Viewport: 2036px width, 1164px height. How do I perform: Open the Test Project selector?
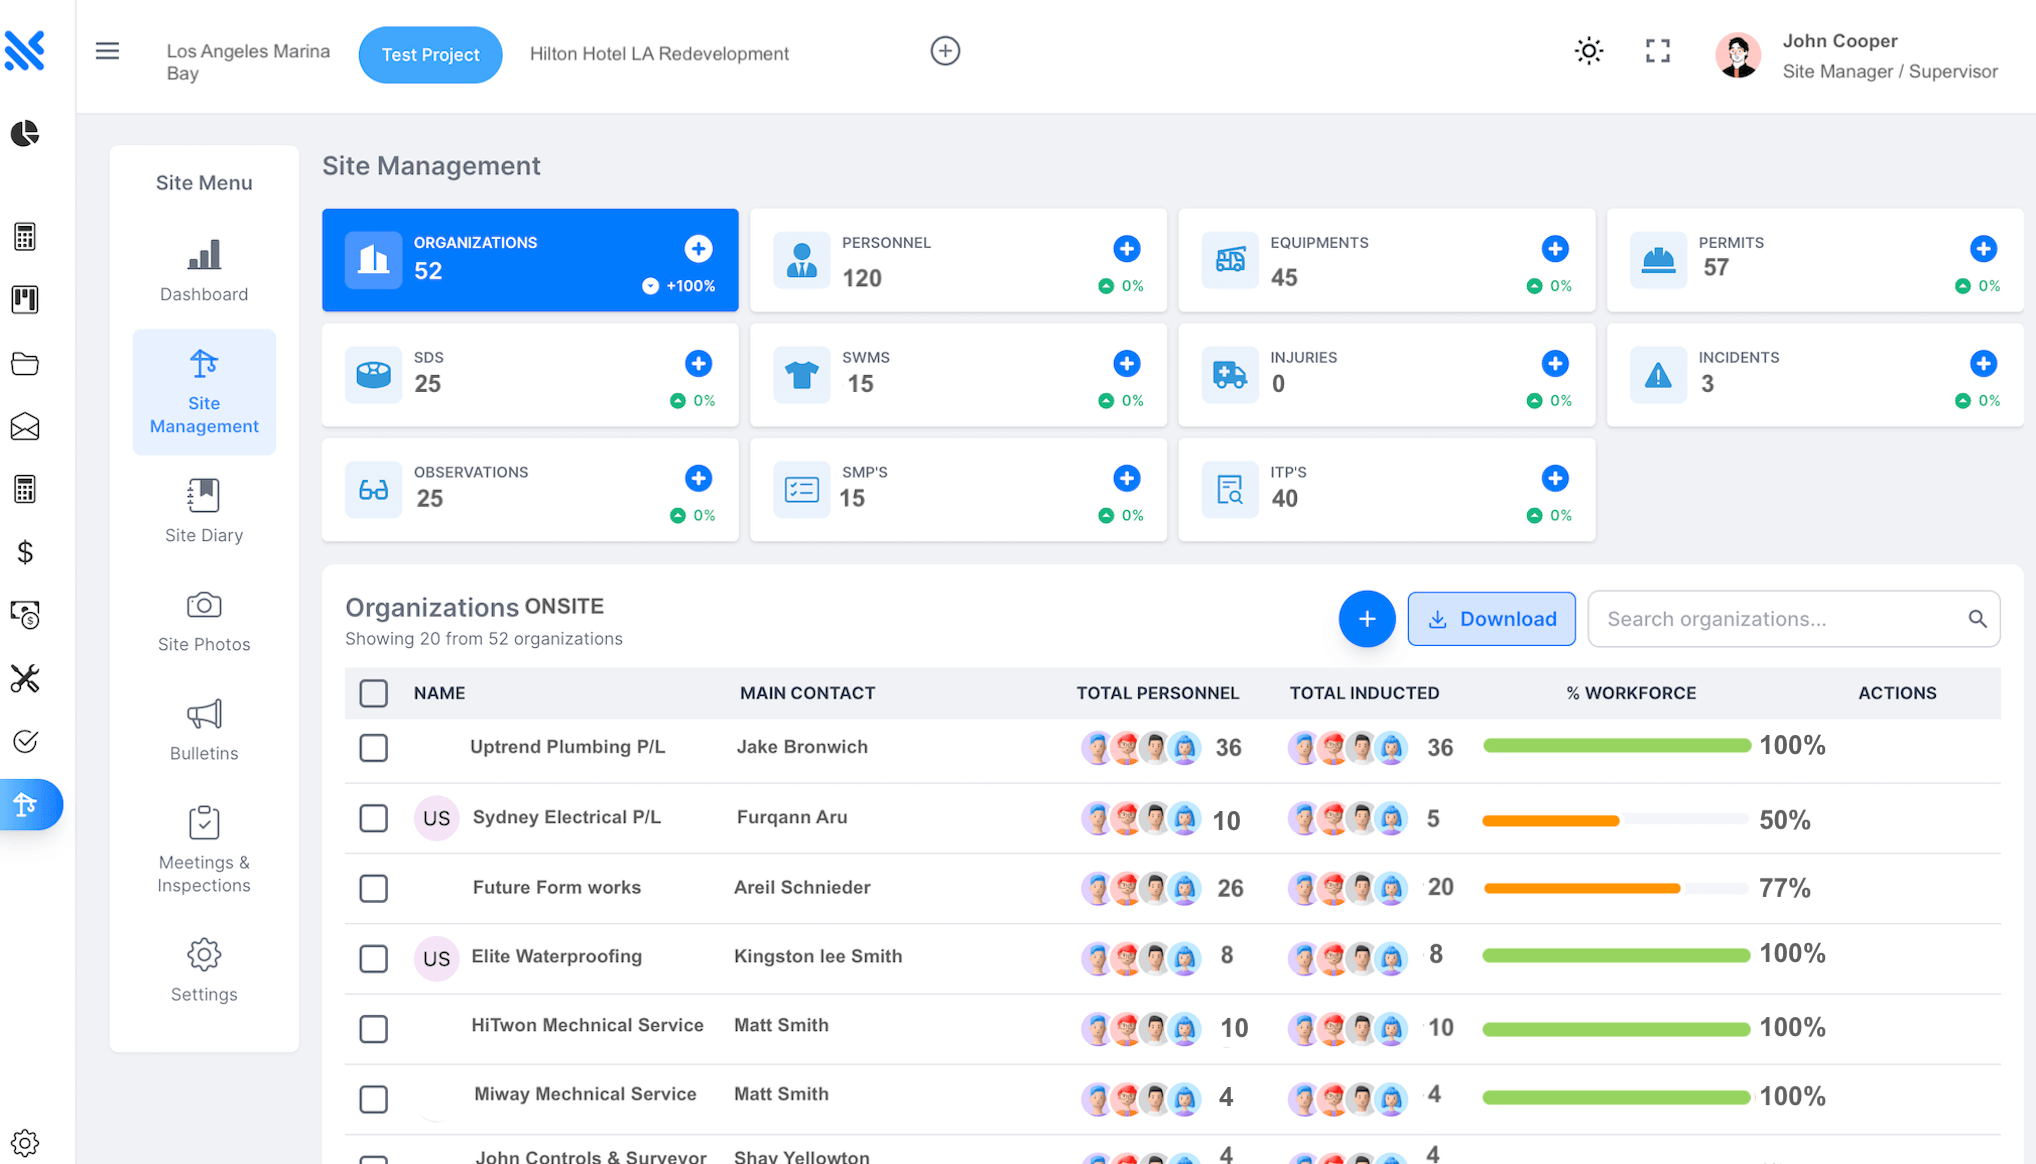click(x=430, y=55)
